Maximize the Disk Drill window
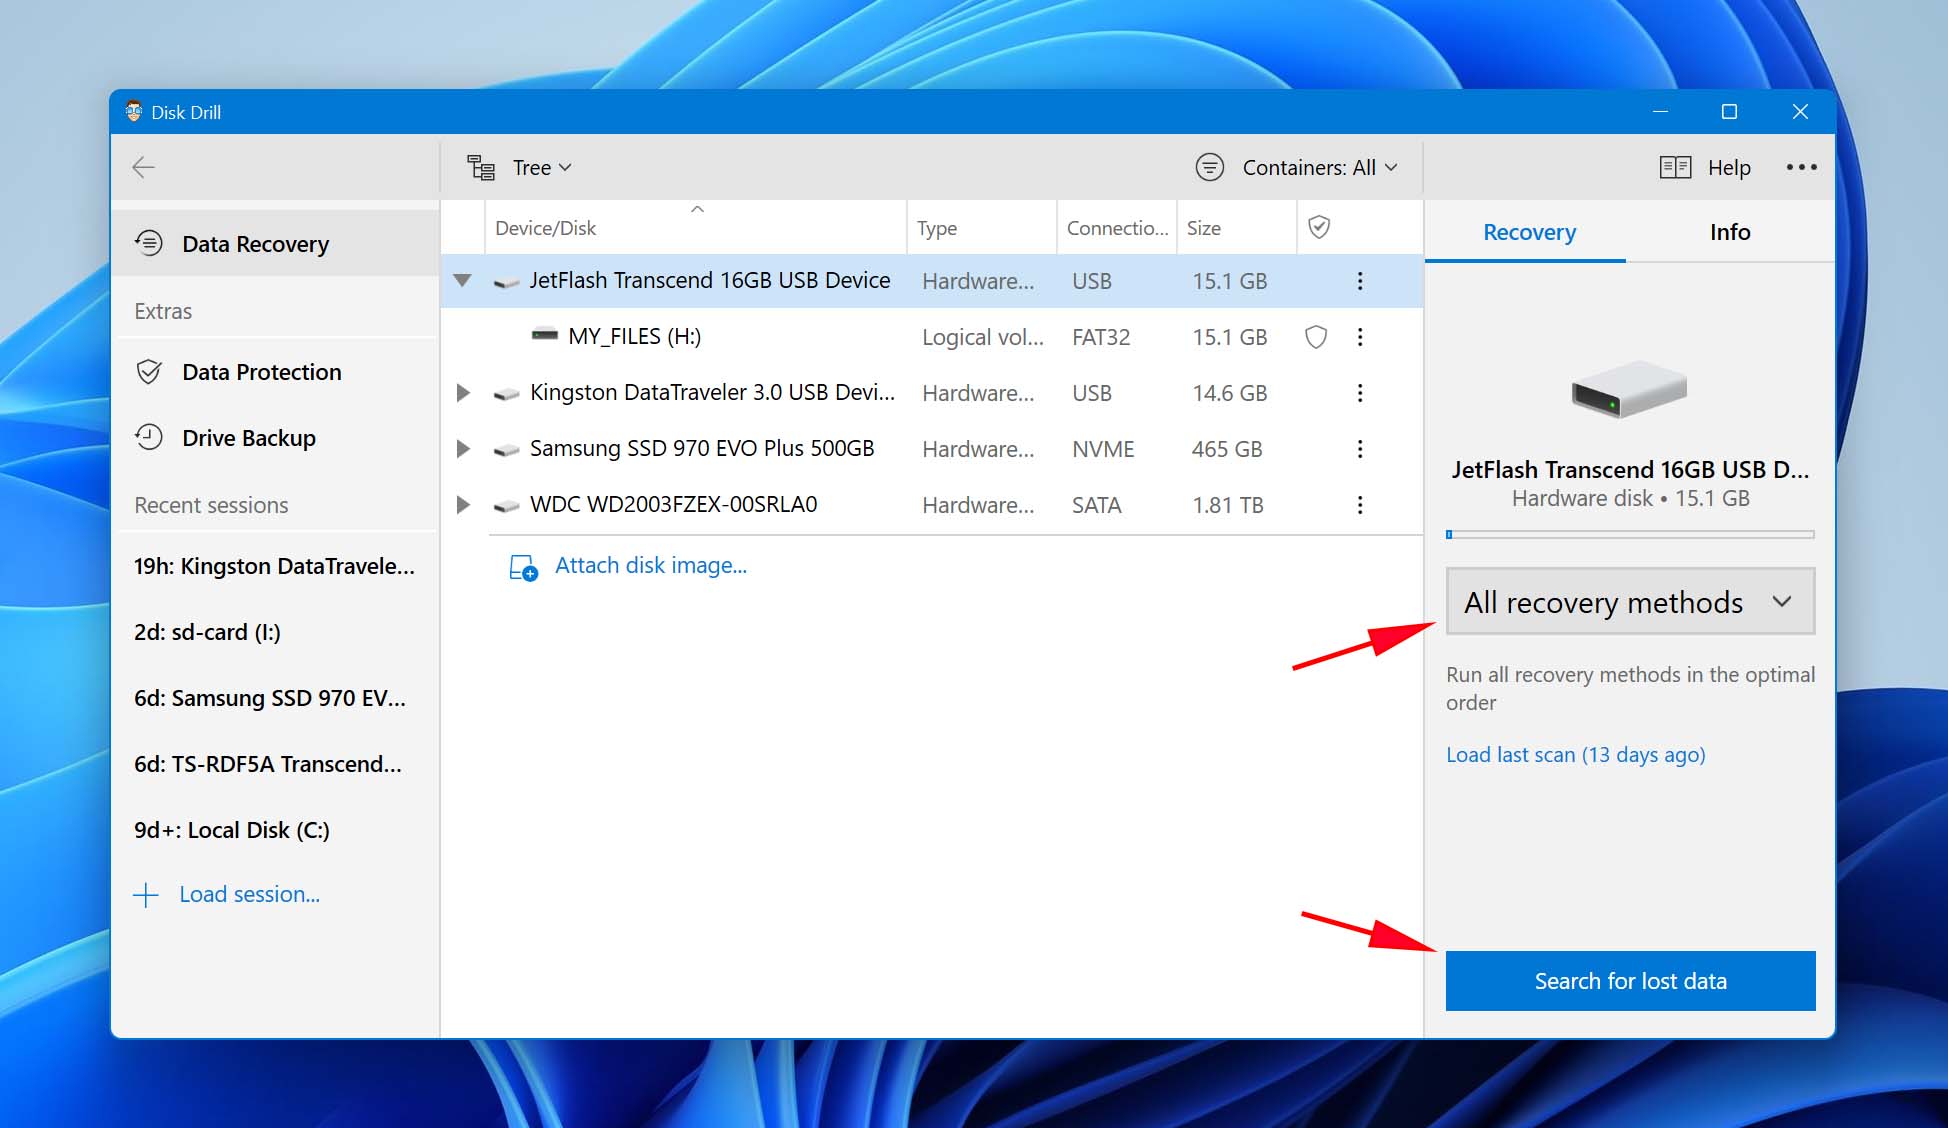Image resolution: width=1948 pixels, height=1128 pixels. (1729, 112)
